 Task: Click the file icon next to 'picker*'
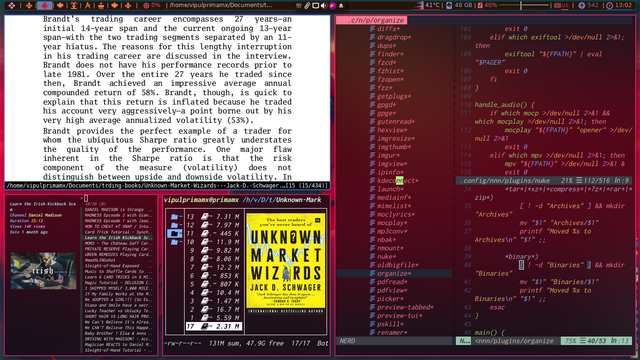point(372,298)
